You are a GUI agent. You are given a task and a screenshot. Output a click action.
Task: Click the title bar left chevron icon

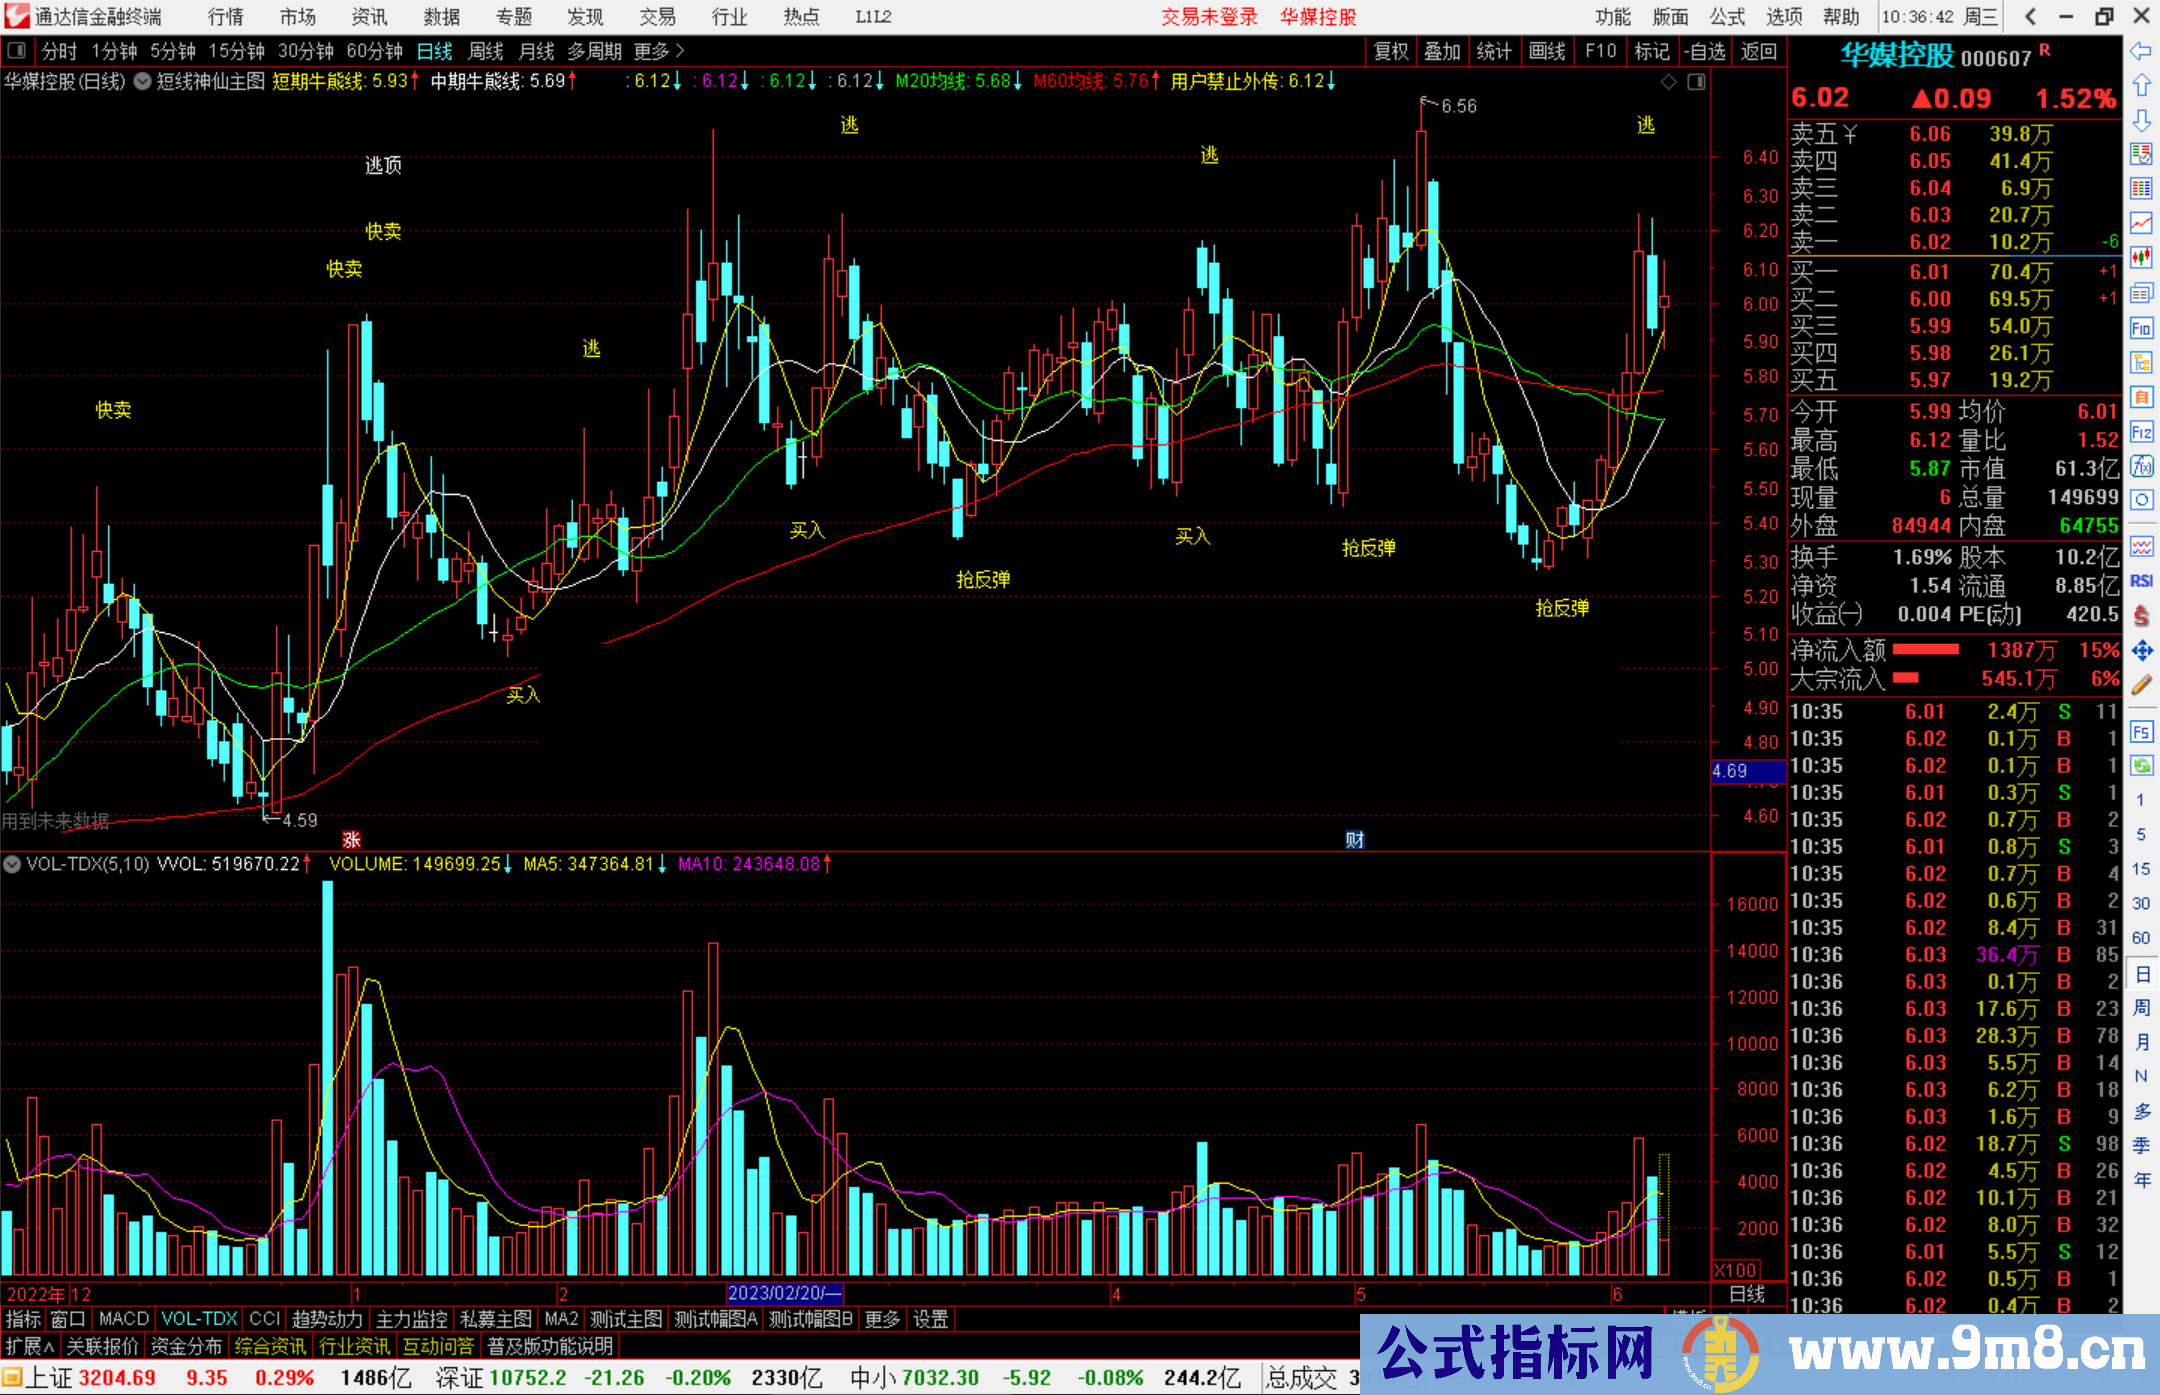(x=2030, y=16)
